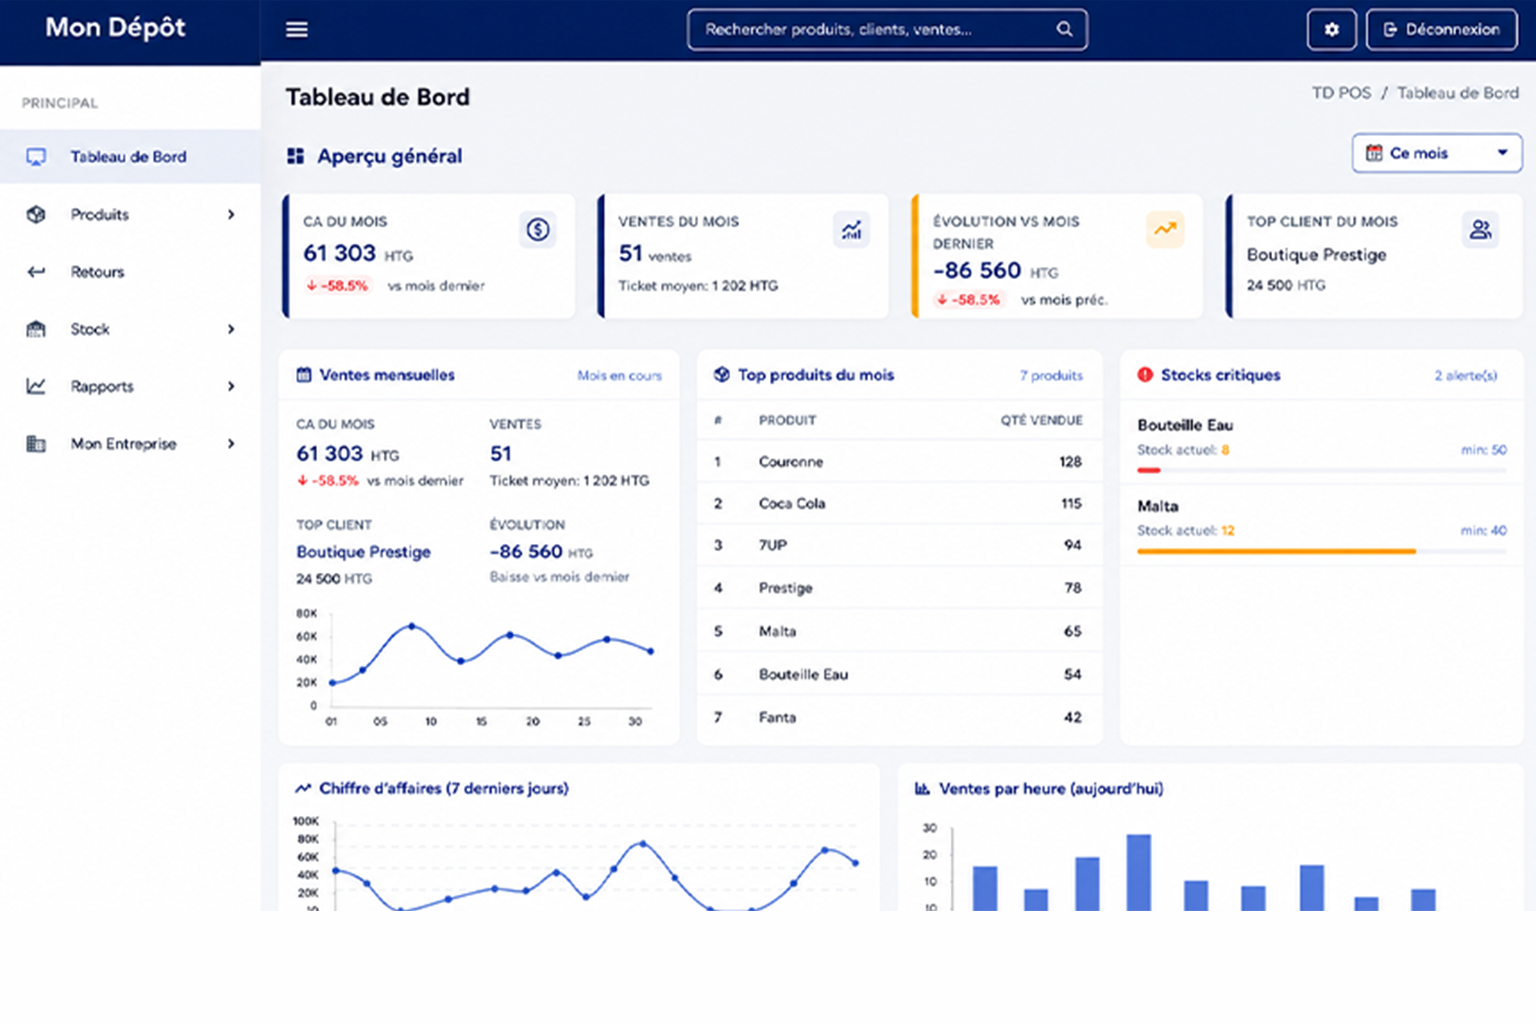
Task: Click the TD POS breadcrumb link
Action: coord(1341,93)
